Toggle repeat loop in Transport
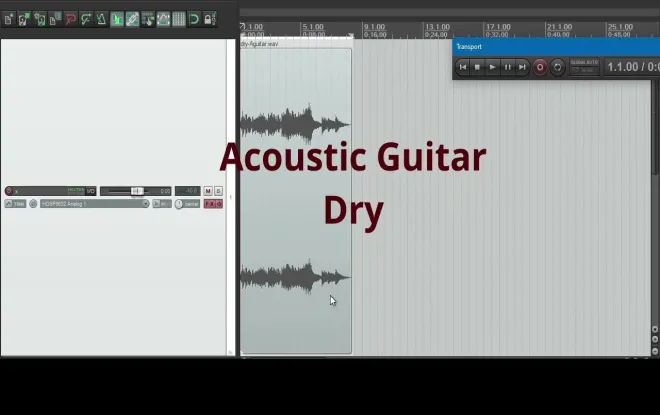This screenshot has width=660, height=415. [x=558, y=67]
